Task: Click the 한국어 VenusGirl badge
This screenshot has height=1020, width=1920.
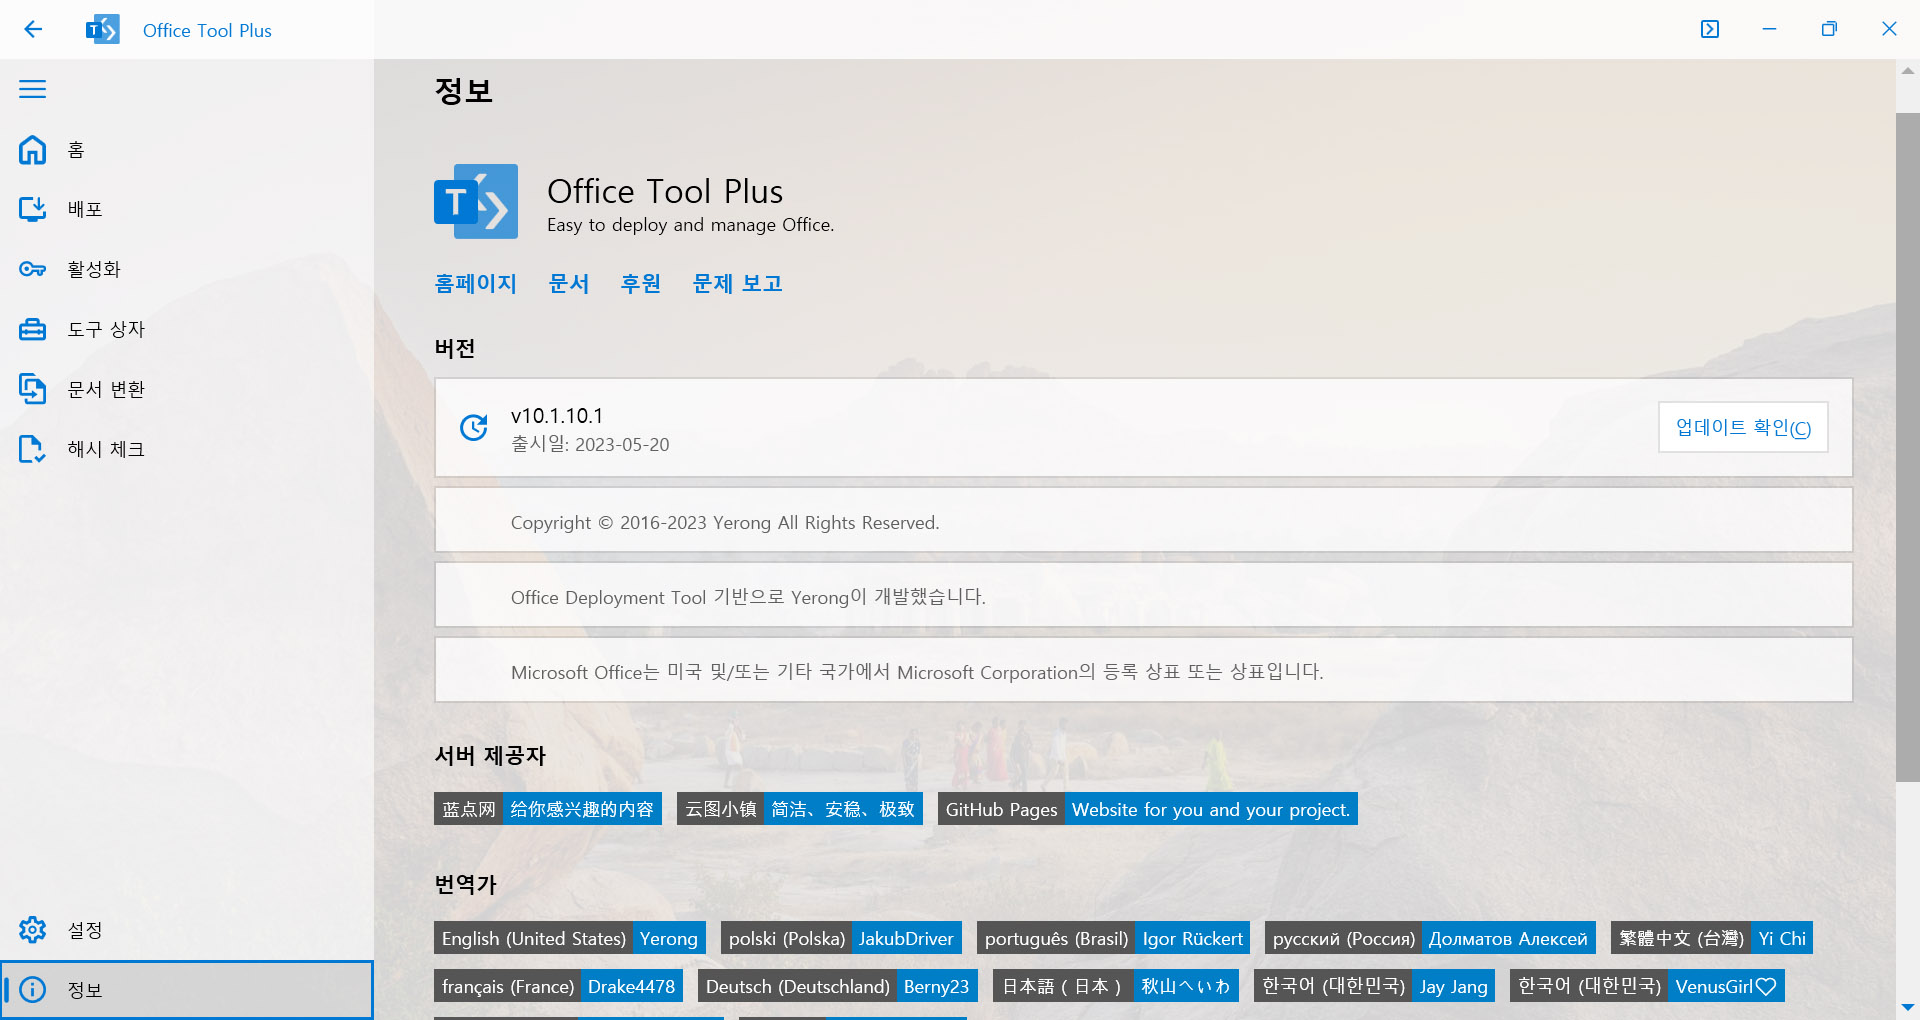Action: pyautogui.click(x=1647, y=986)
